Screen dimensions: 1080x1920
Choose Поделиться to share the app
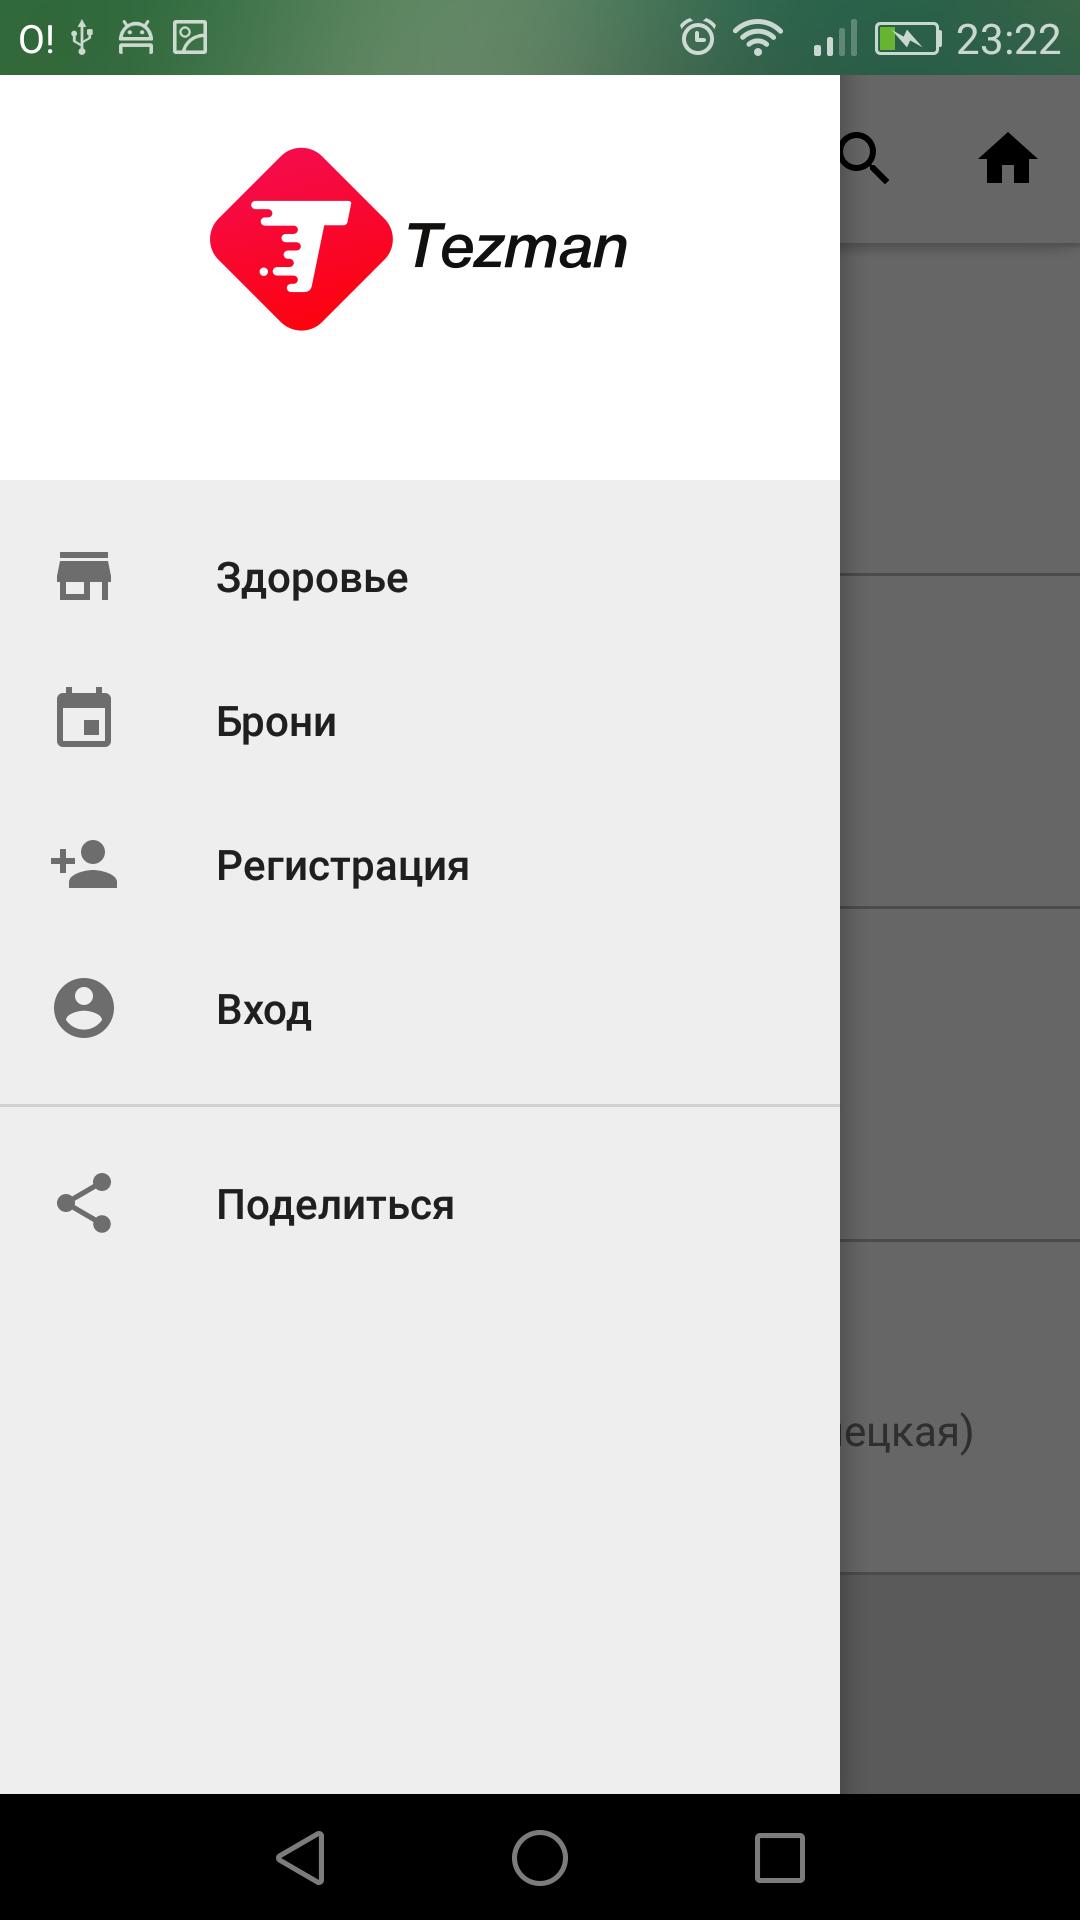(x=420, y=1204)
